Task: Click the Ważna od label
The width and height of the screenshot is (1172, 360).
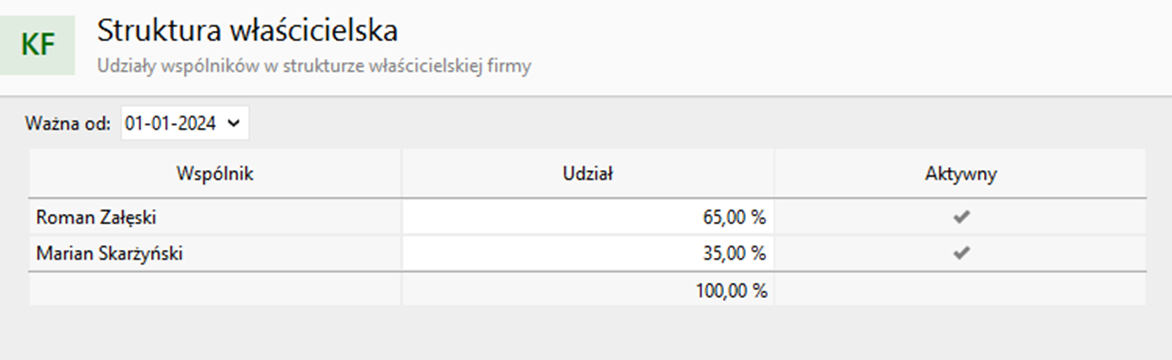Action: click(x=68, y=123)
